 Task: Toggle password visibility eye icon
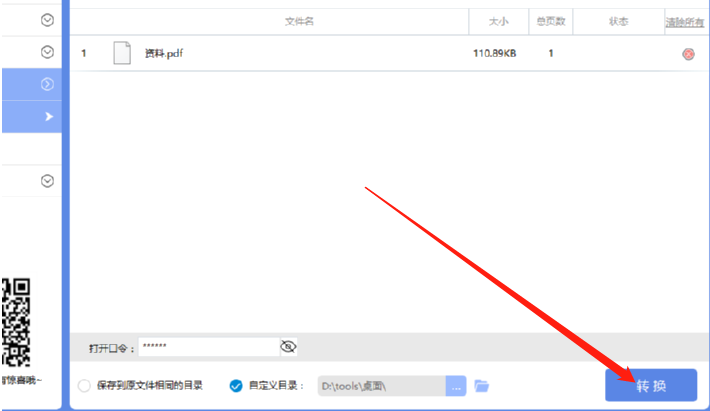[x=288, y=347]
